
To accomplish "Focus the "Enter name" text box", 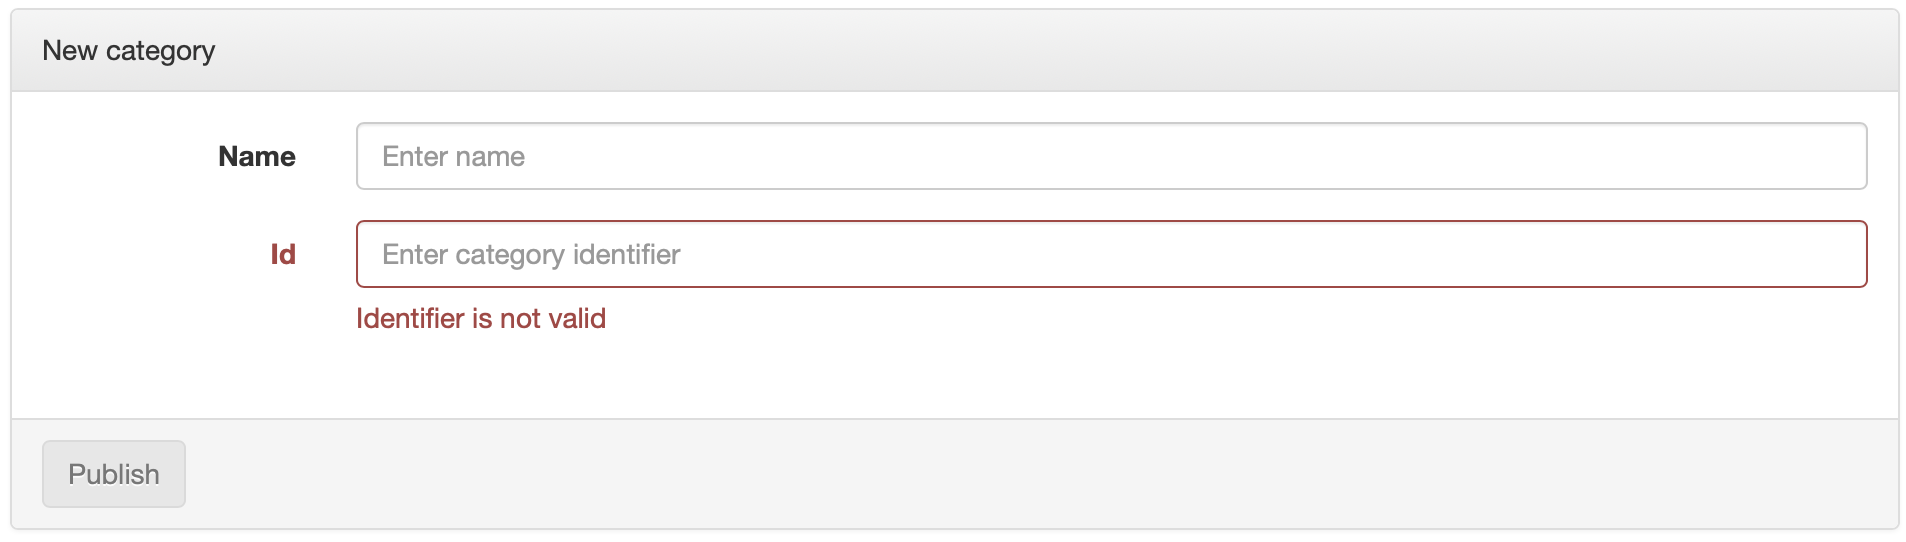I will coord(1111,156).
